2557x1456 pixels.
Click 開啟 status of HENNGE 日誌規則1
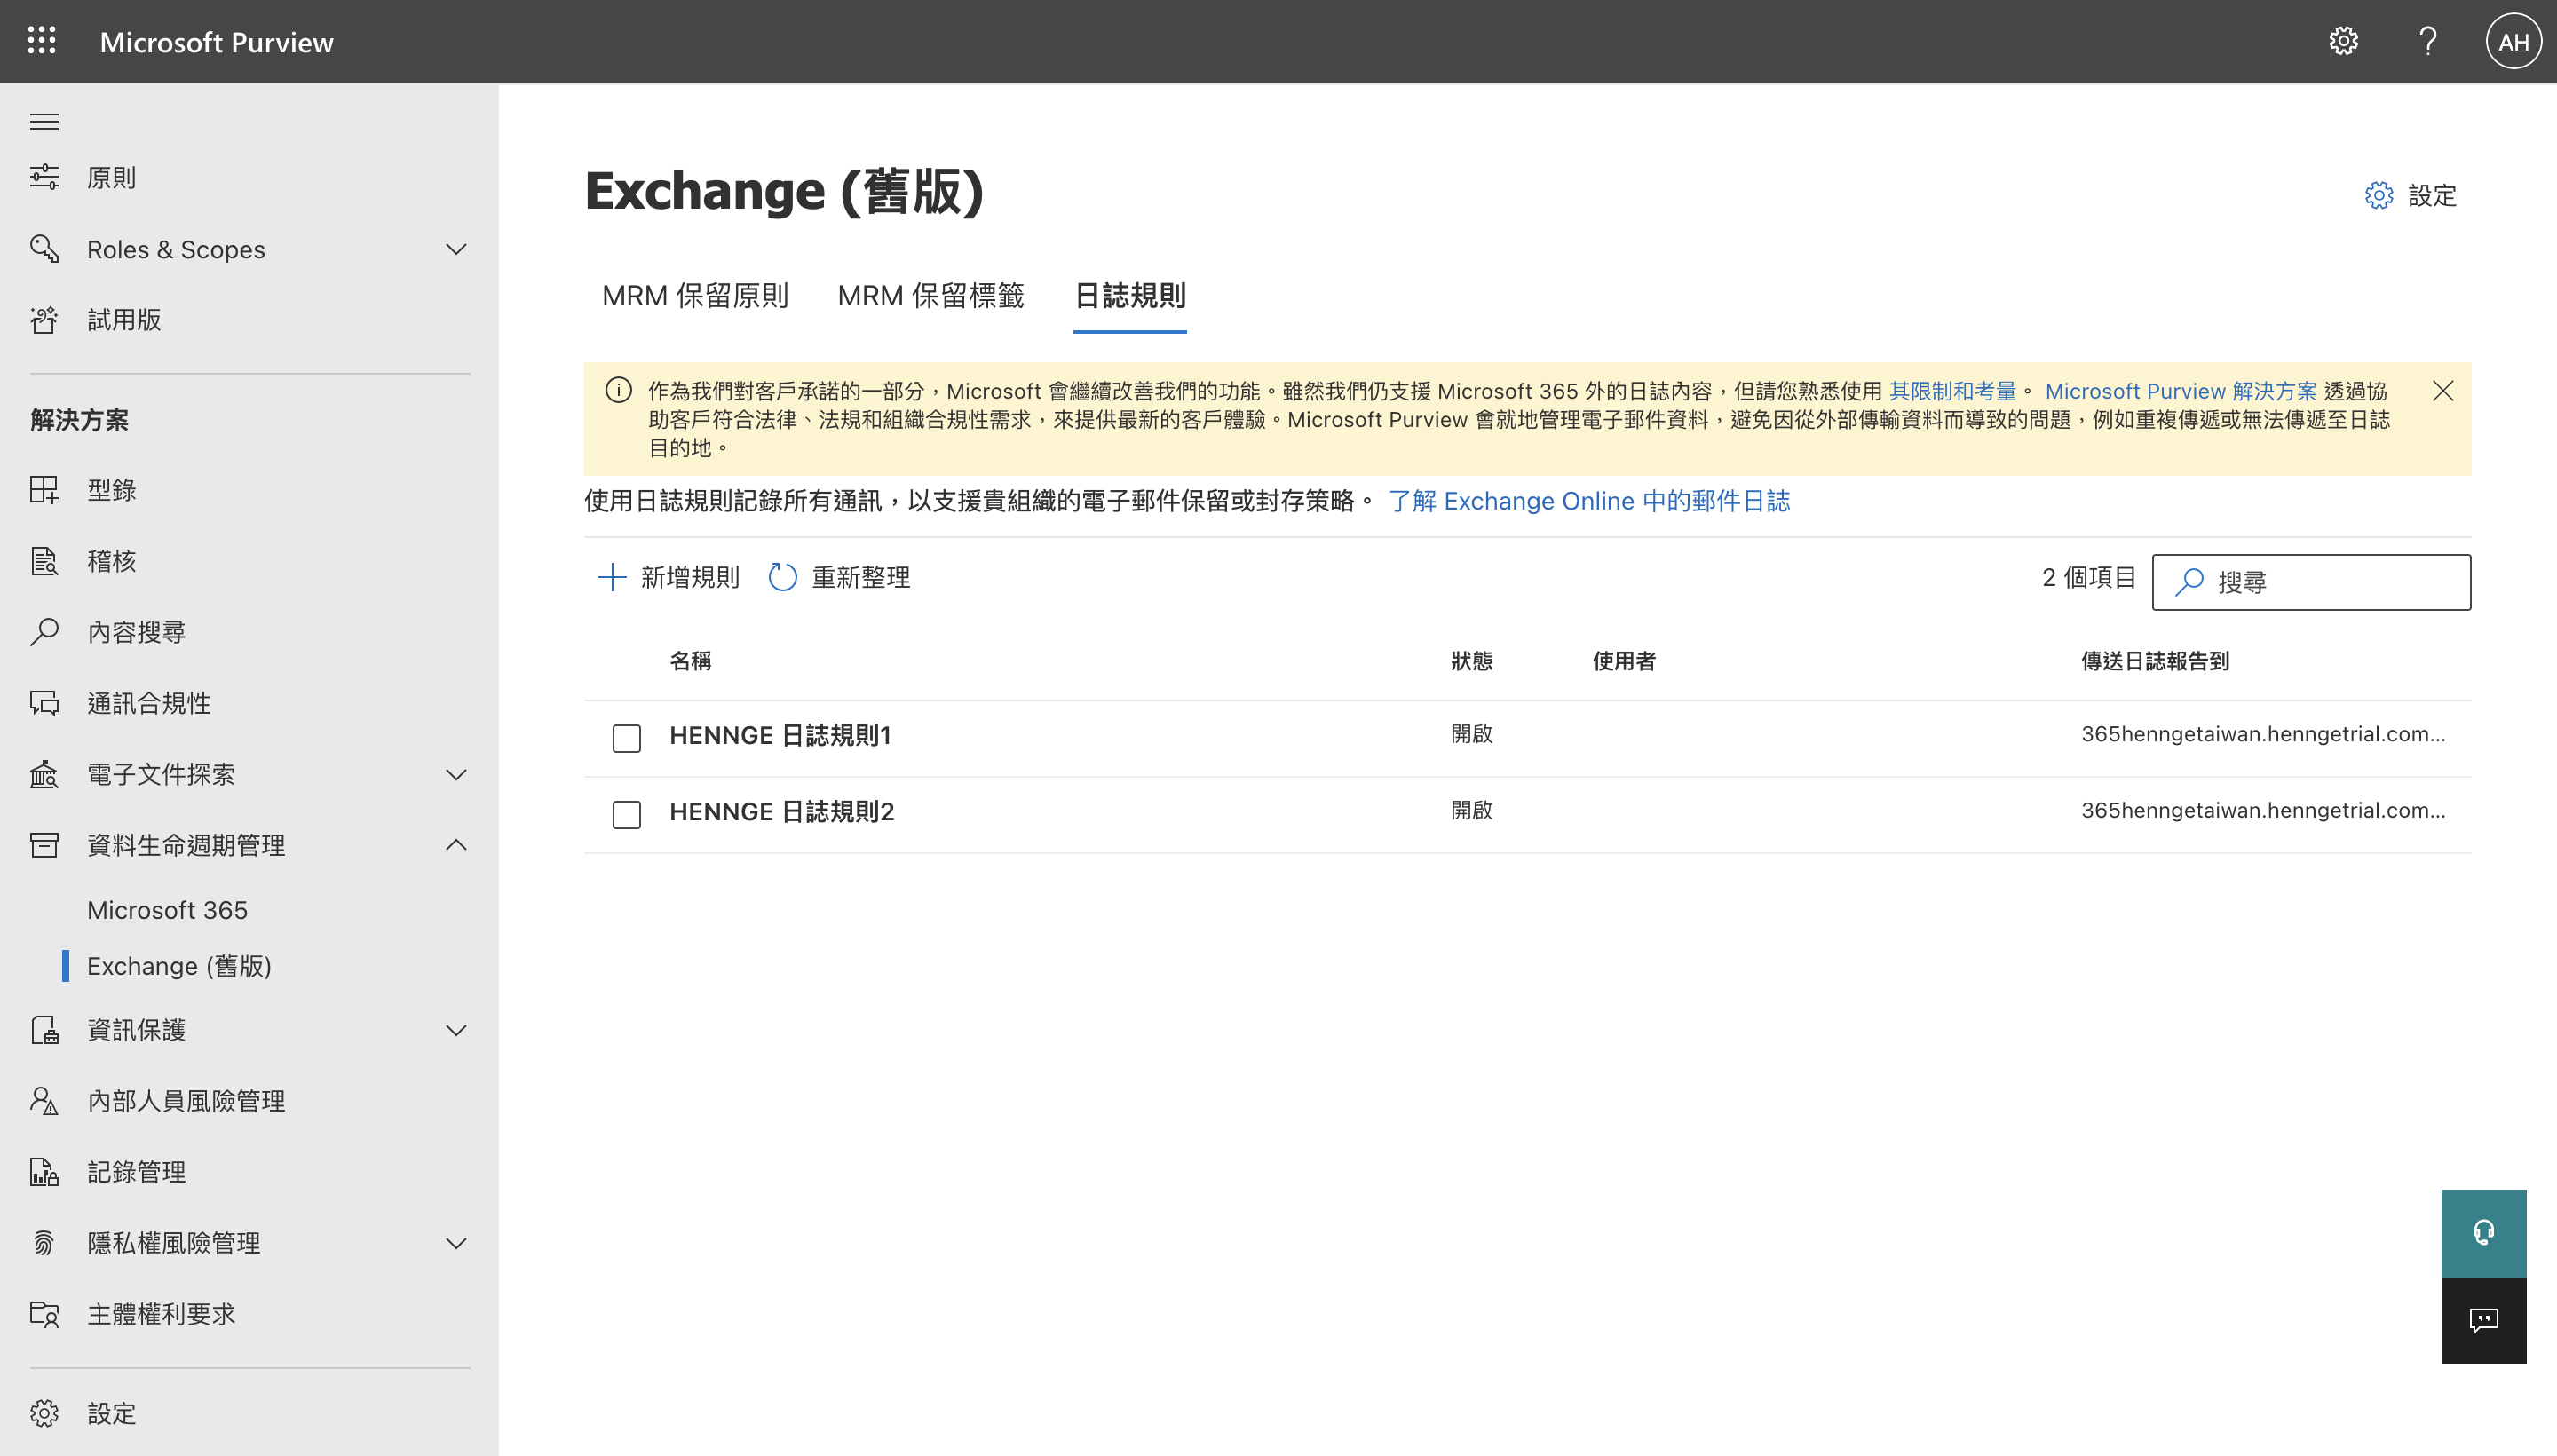pyautogui.click(x=1471, y=734)
